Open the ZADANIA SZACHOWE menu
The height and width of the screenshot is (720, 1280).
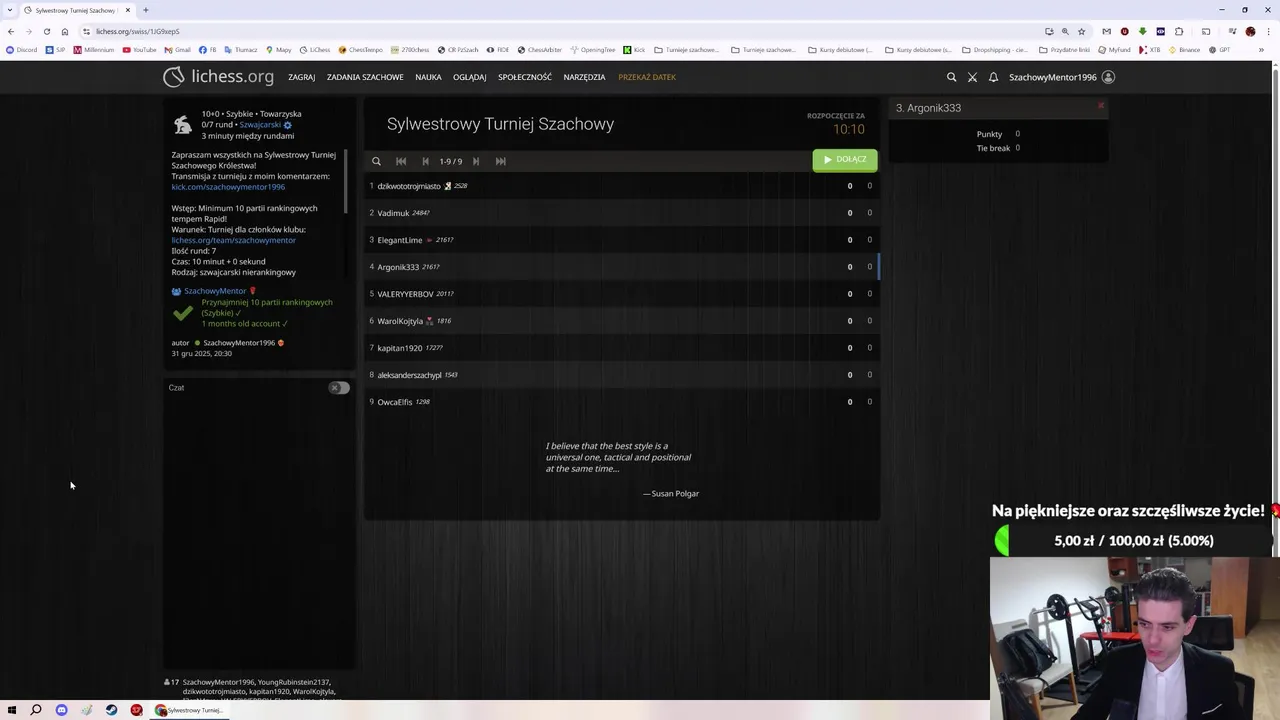tap(365, 77)
